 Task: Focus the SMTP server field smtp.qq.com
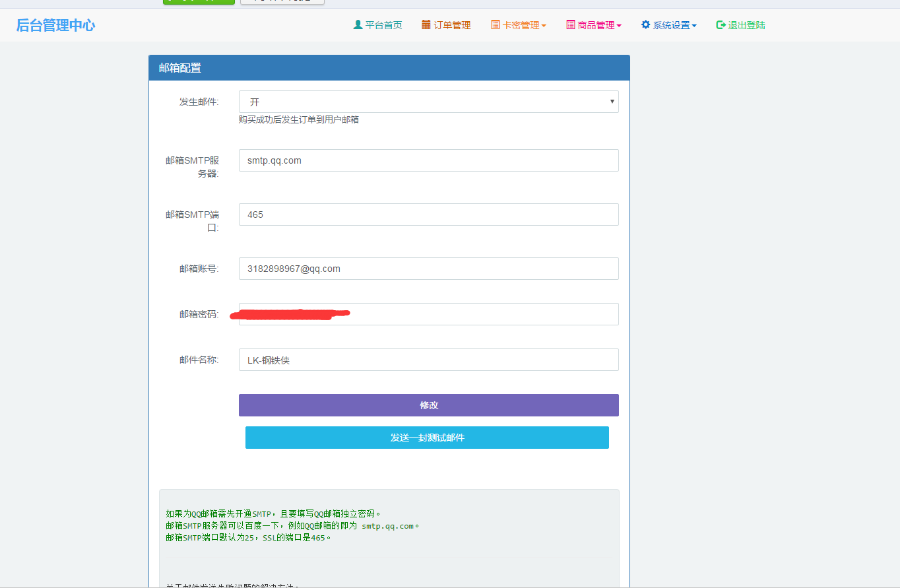429,160
